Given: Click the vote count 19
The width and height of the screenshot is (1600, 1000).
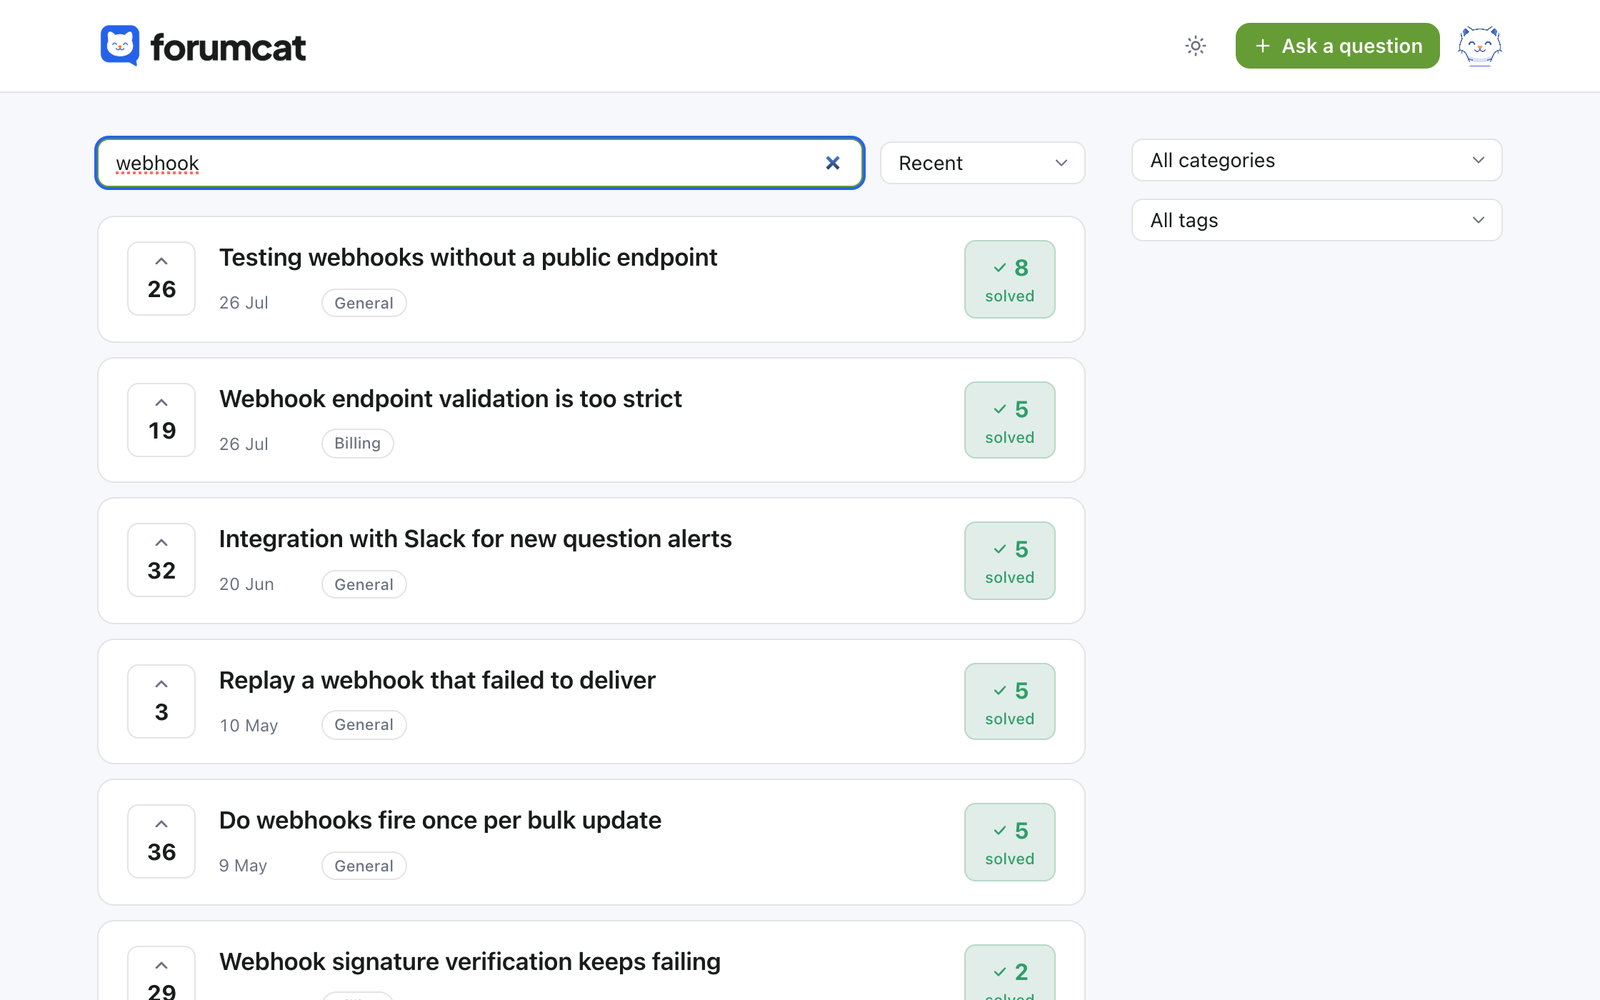Looking at the screenshot, I should 161,431.
